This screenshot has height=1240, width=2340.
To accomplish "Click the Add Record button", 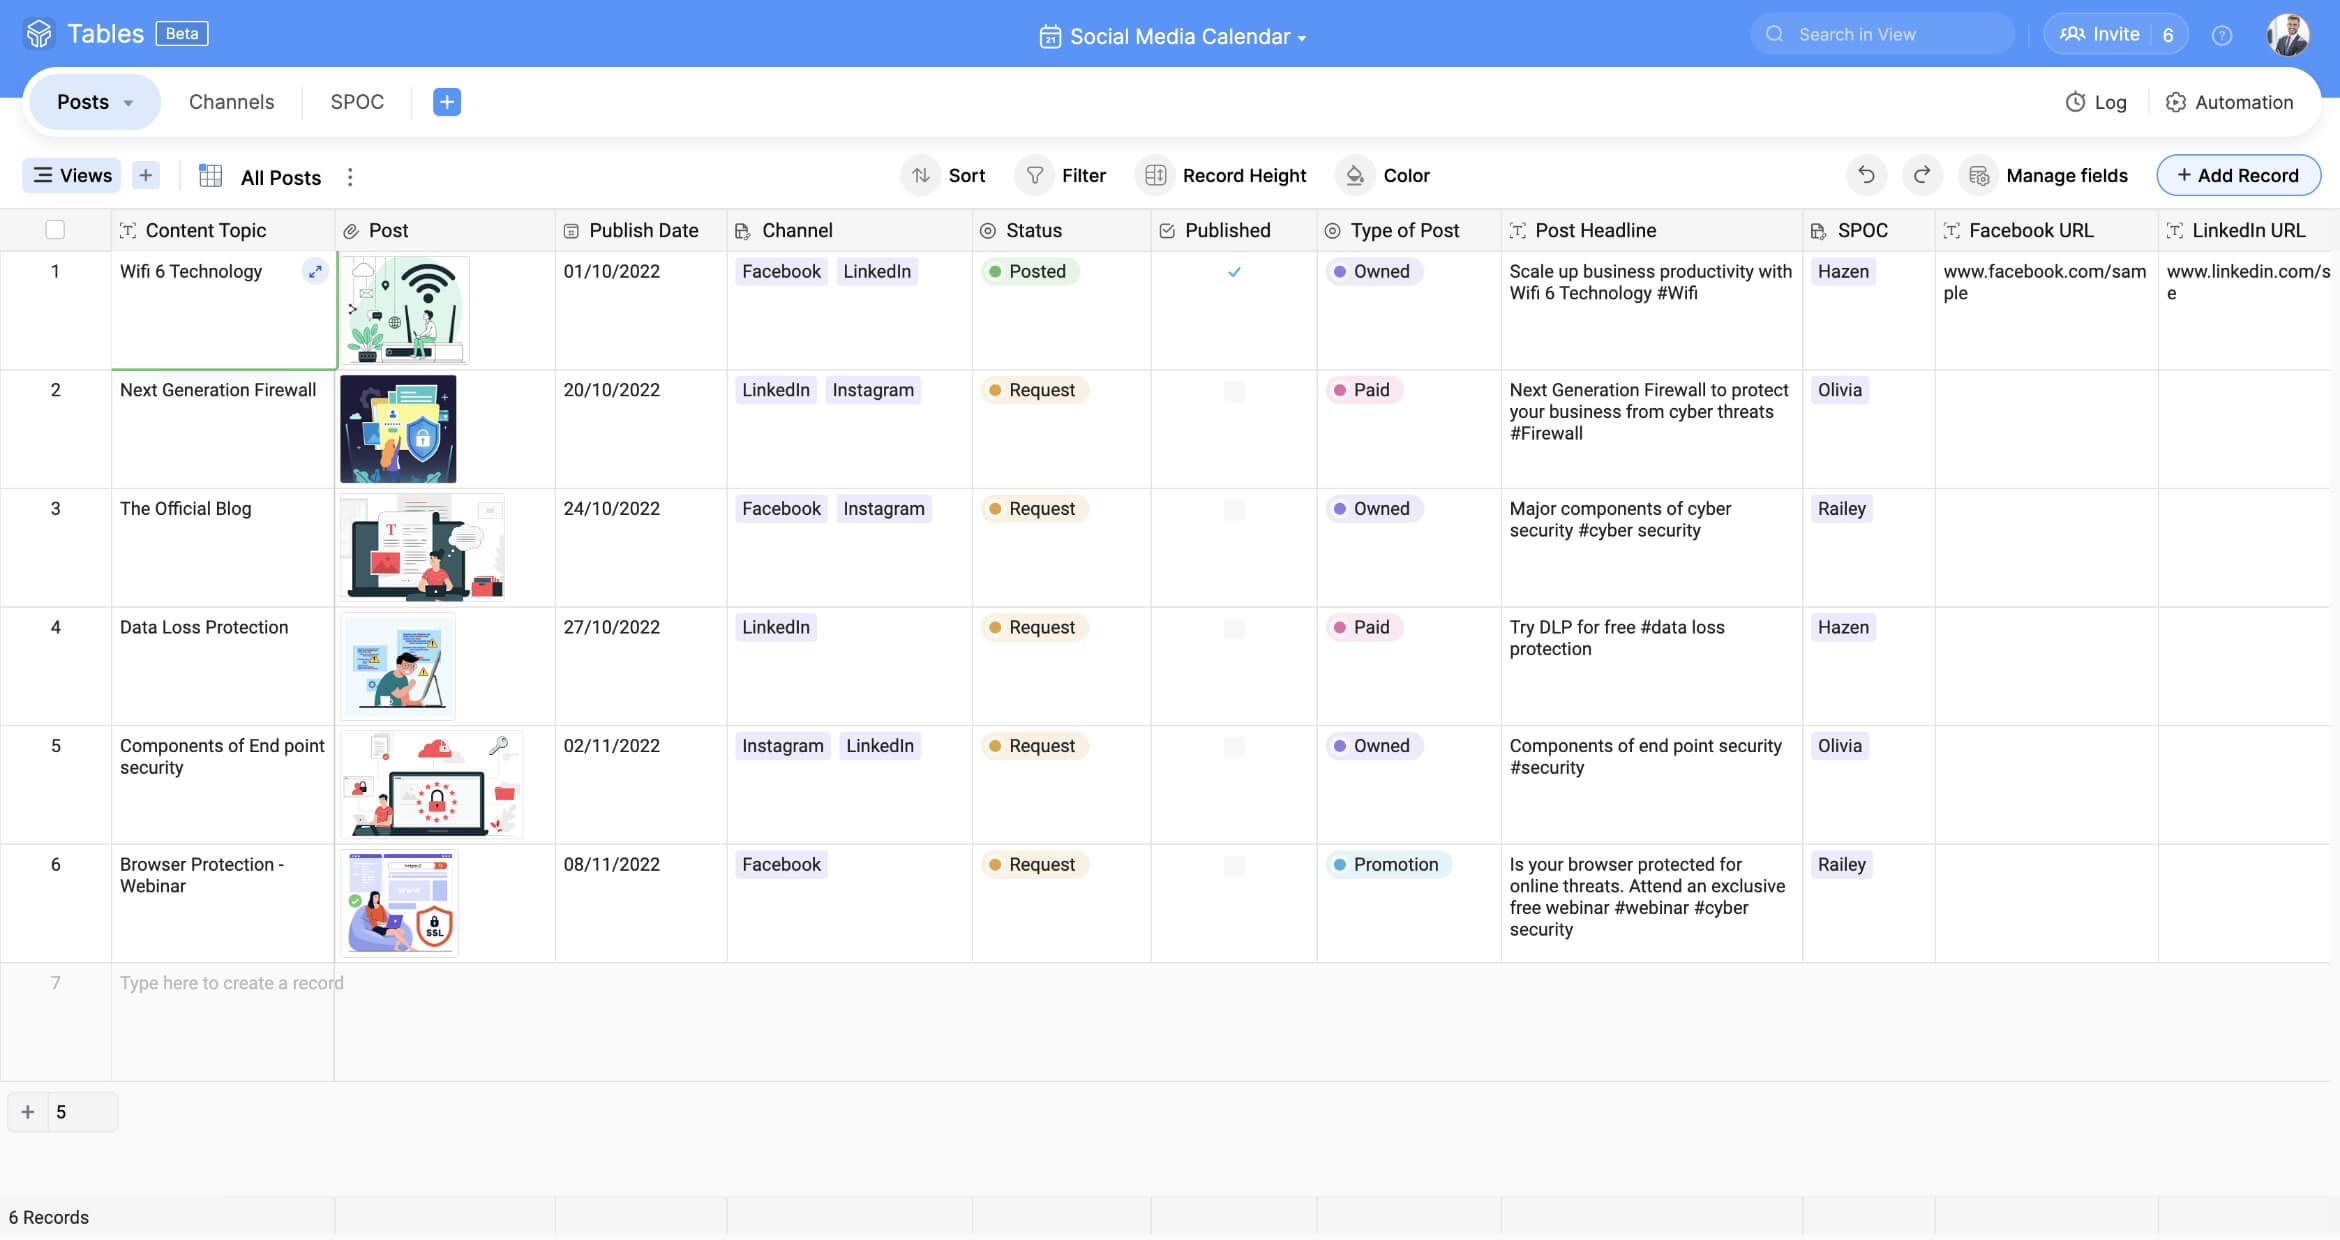I will coord(2238,175).
